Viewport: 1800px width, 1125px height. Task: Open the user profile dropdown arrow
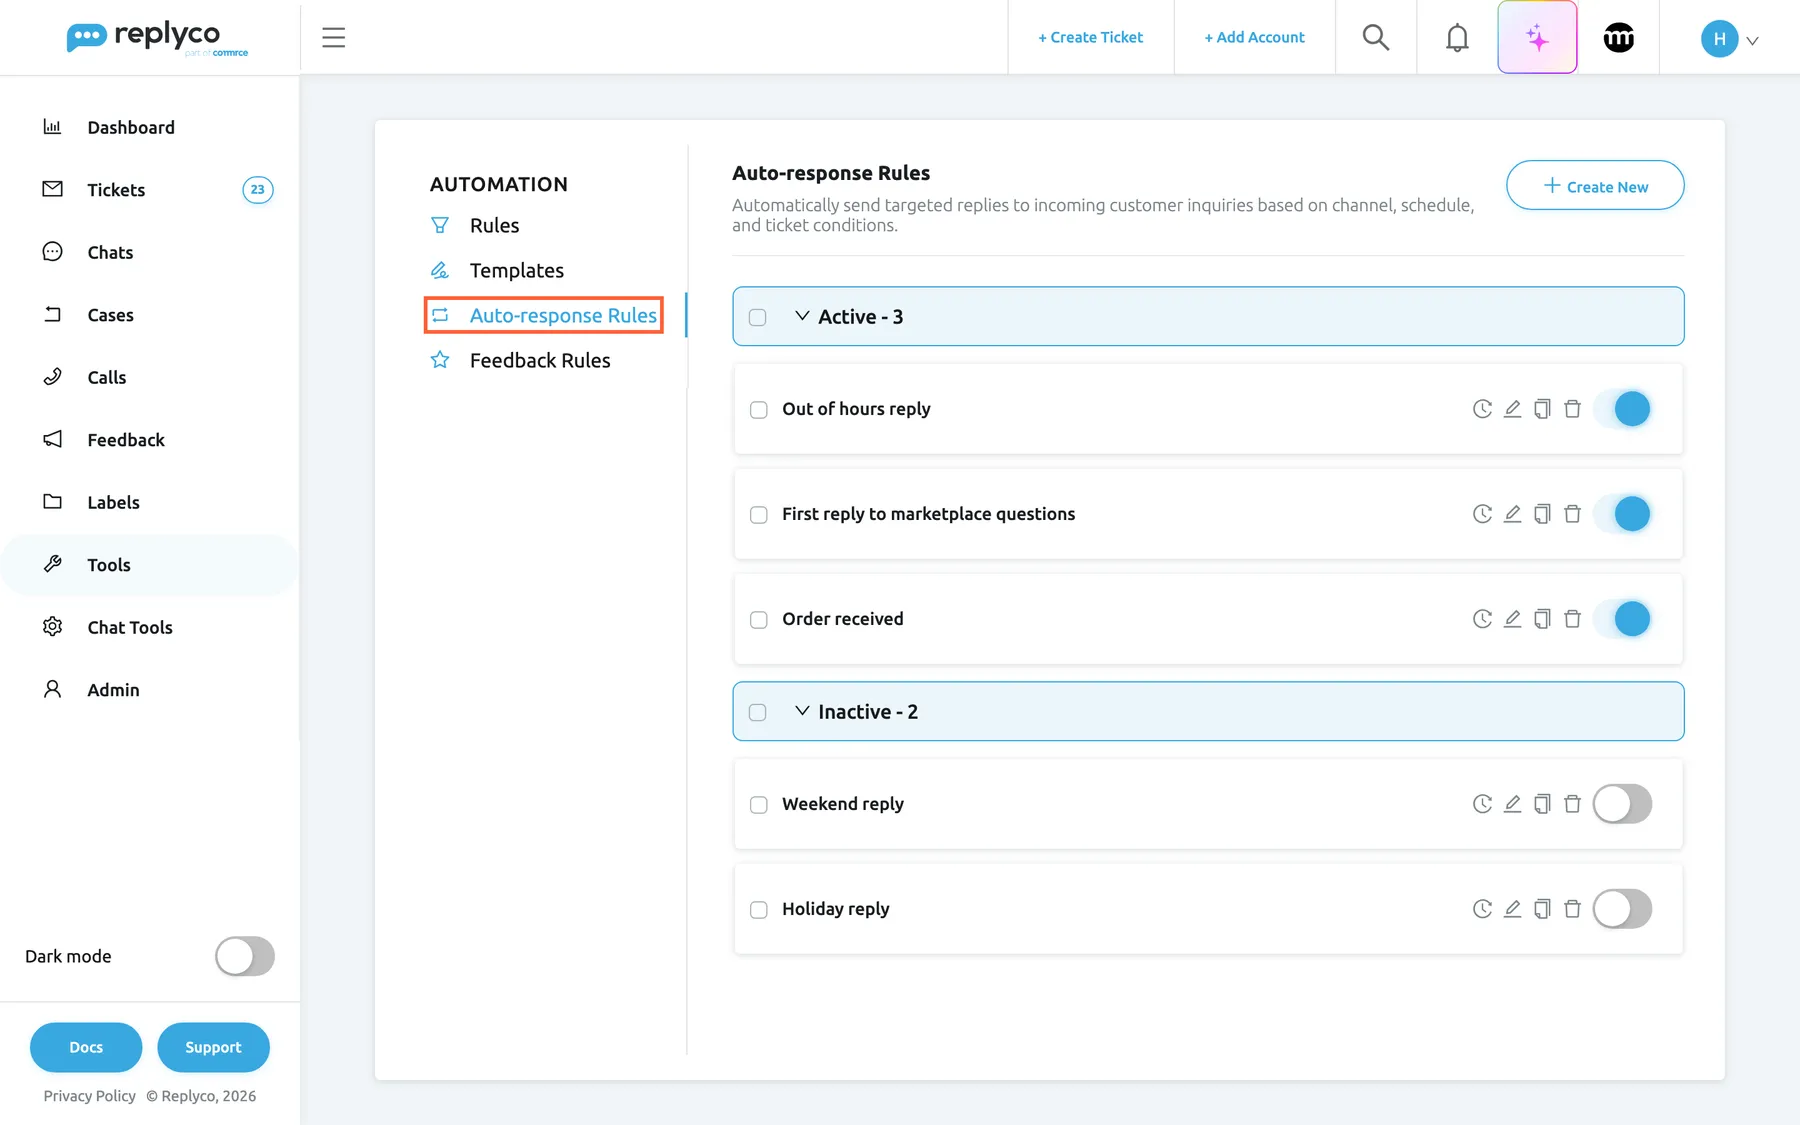(x=1752, y=41)
